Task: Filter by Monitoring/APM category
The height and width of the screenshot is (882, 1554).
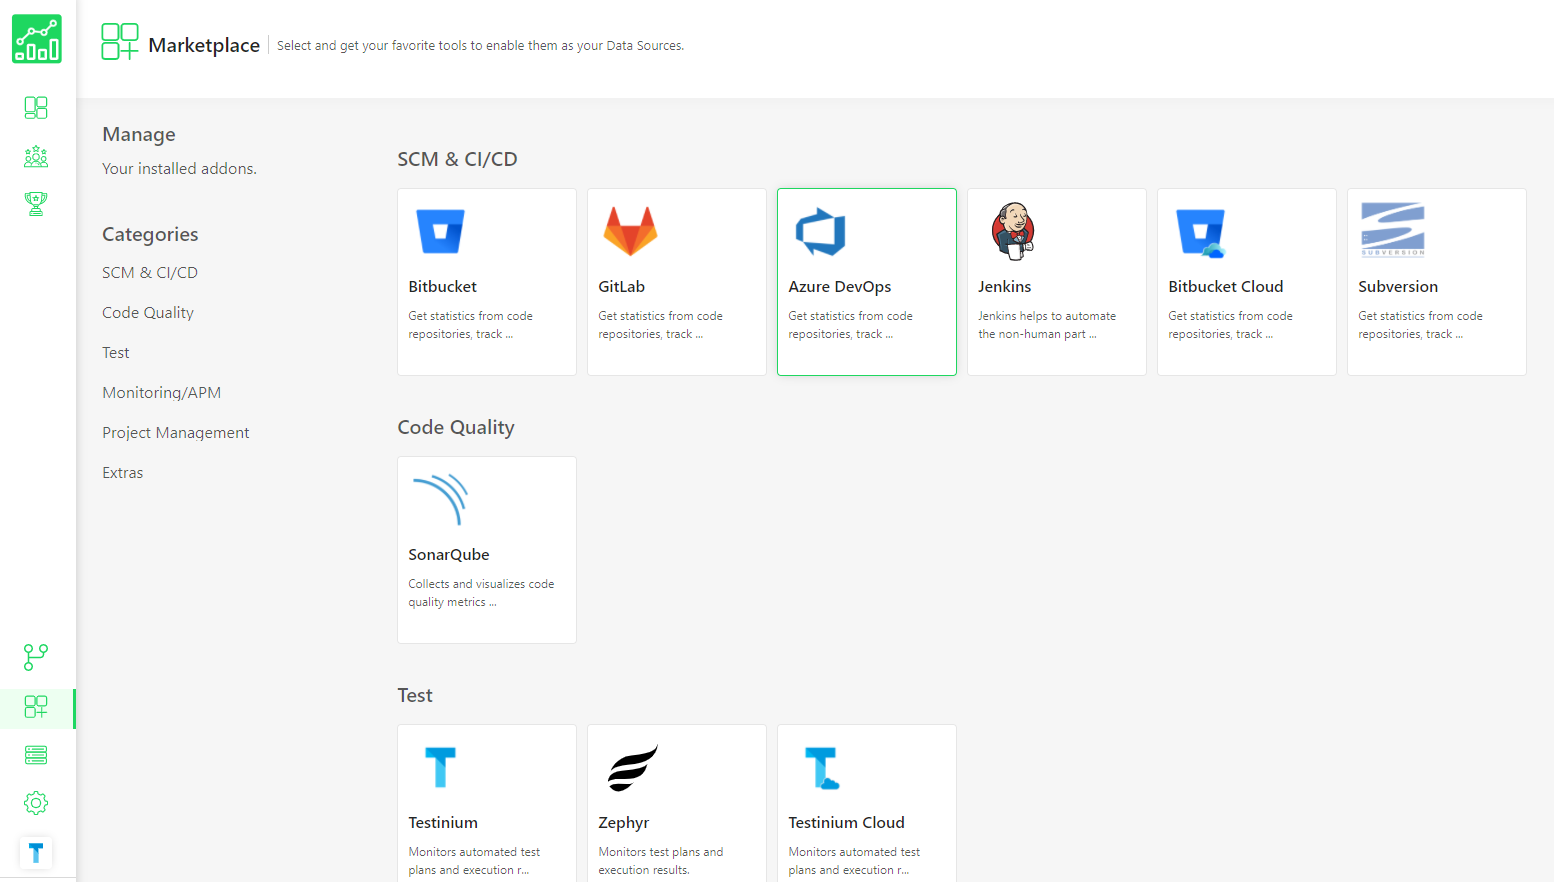Action: 162,392
